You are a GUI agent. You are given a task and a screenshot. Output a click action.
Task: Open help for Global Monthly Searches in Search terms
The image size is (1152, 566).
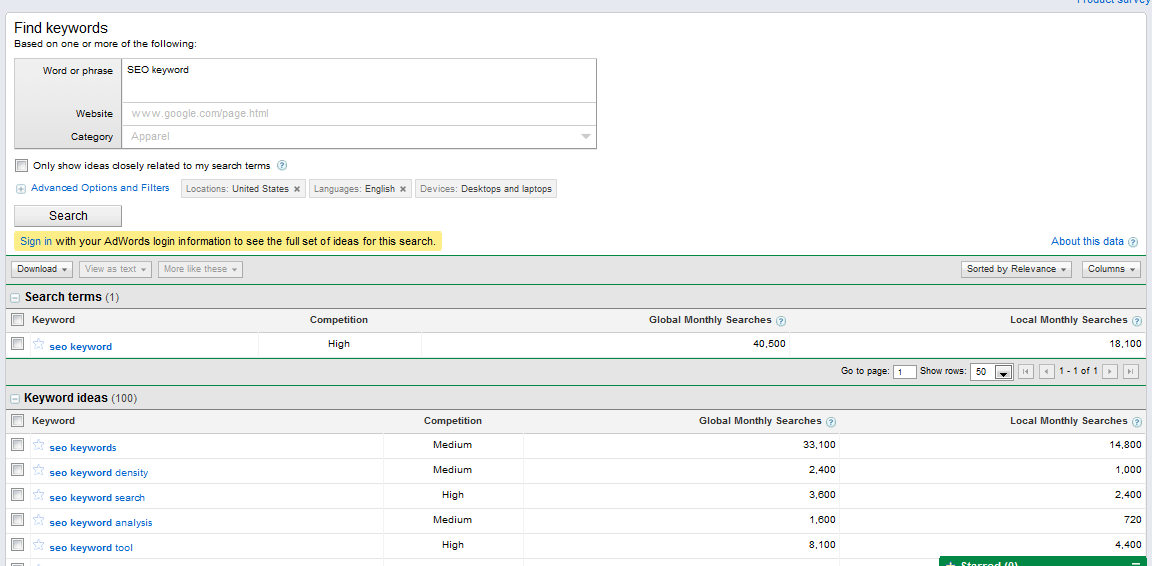point(781,321)
